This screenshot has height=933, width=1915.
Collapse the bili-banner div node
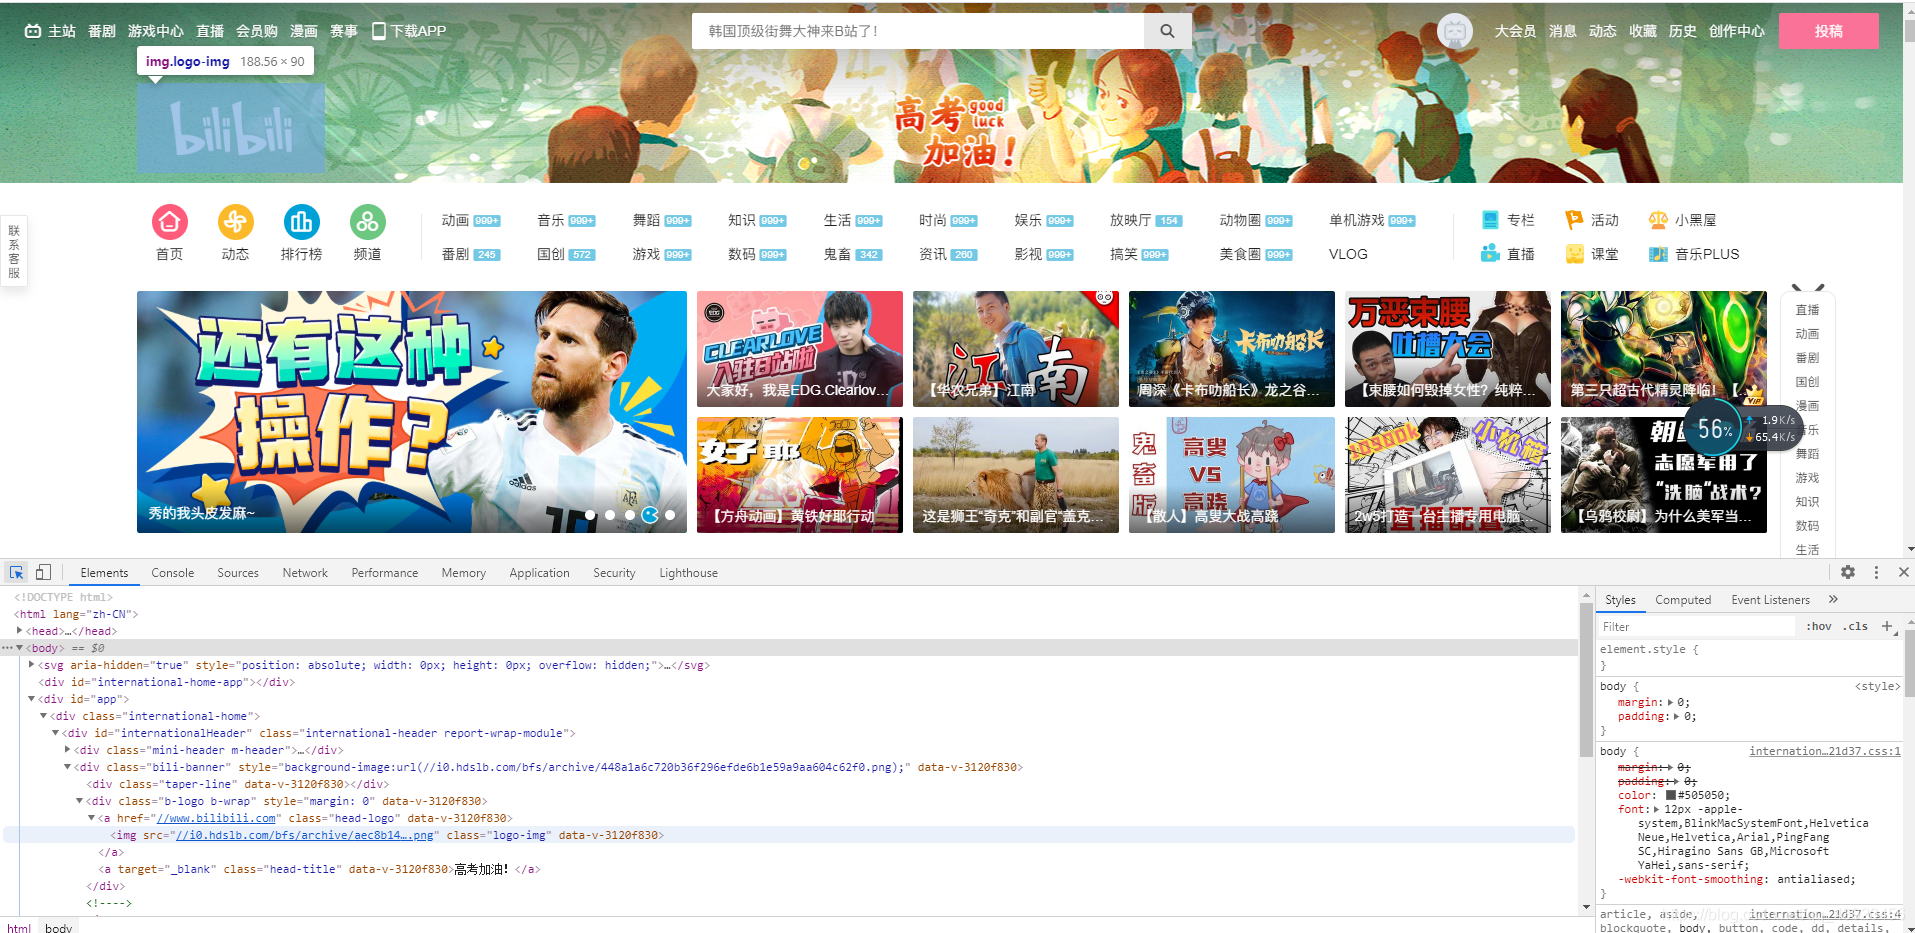tap(68, 767)
